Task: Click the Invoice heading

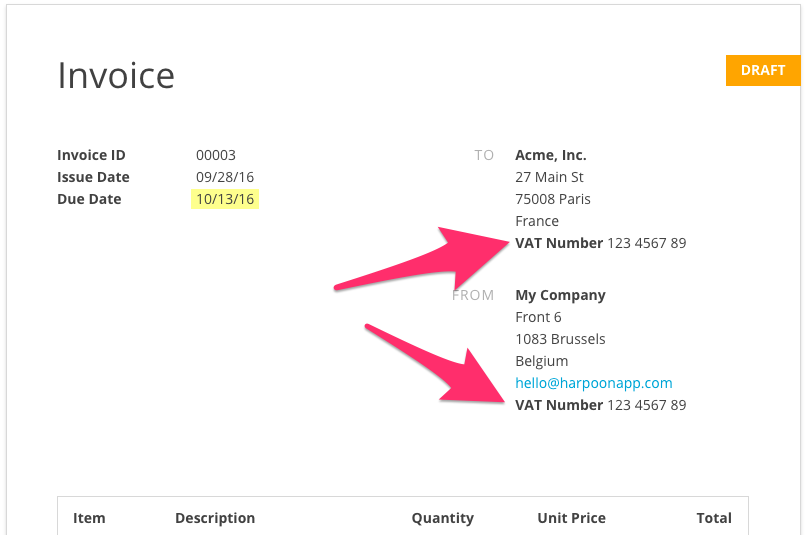Action: click(x=116, y=75)
